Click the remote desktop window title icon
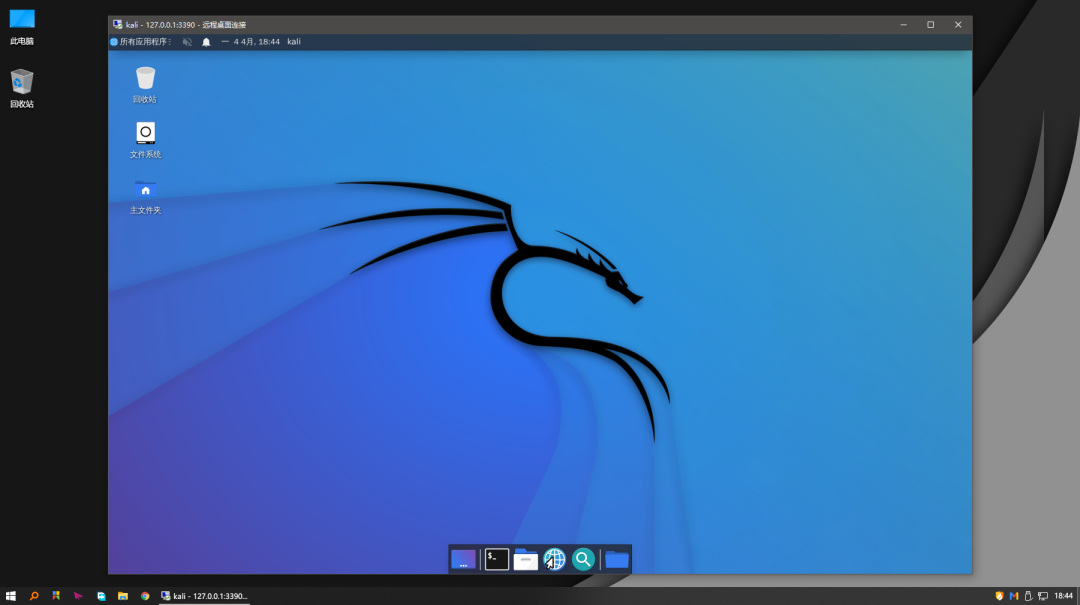Image resolution: width=1080 pixels, height=605 pixels. coord(118,25)
